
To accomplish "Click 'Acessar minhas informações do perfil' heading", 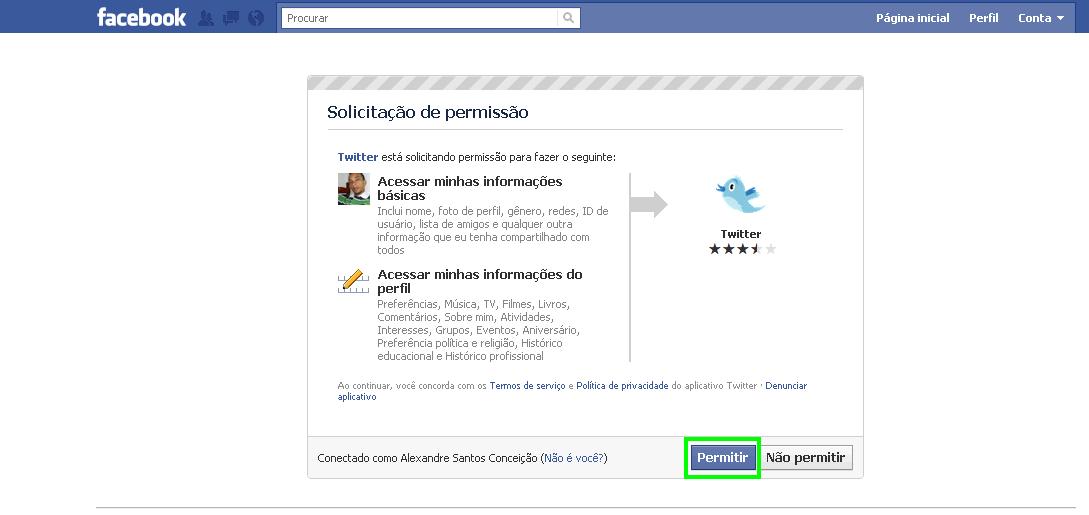I will coord(480,281).
